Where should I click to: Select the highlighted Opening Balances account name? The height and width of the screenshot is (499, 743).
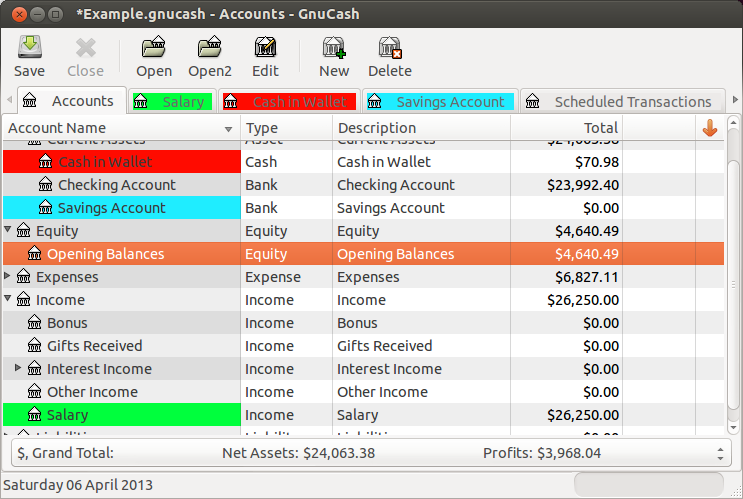(106, 254)
